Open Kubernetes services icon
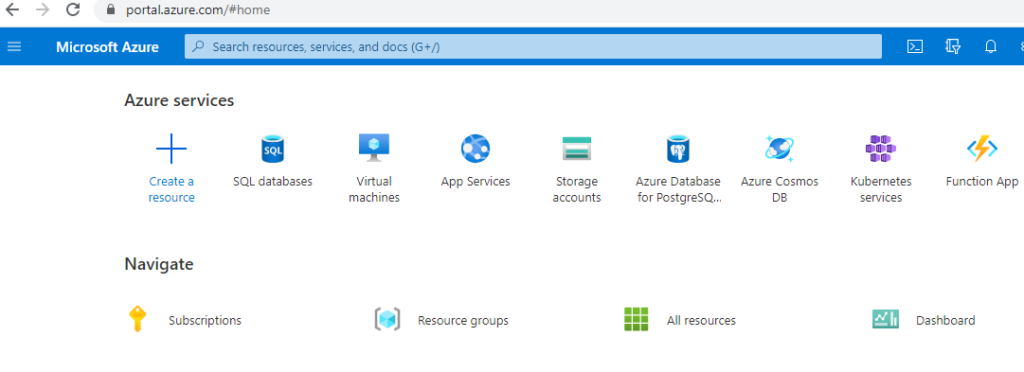 [880, 149]
